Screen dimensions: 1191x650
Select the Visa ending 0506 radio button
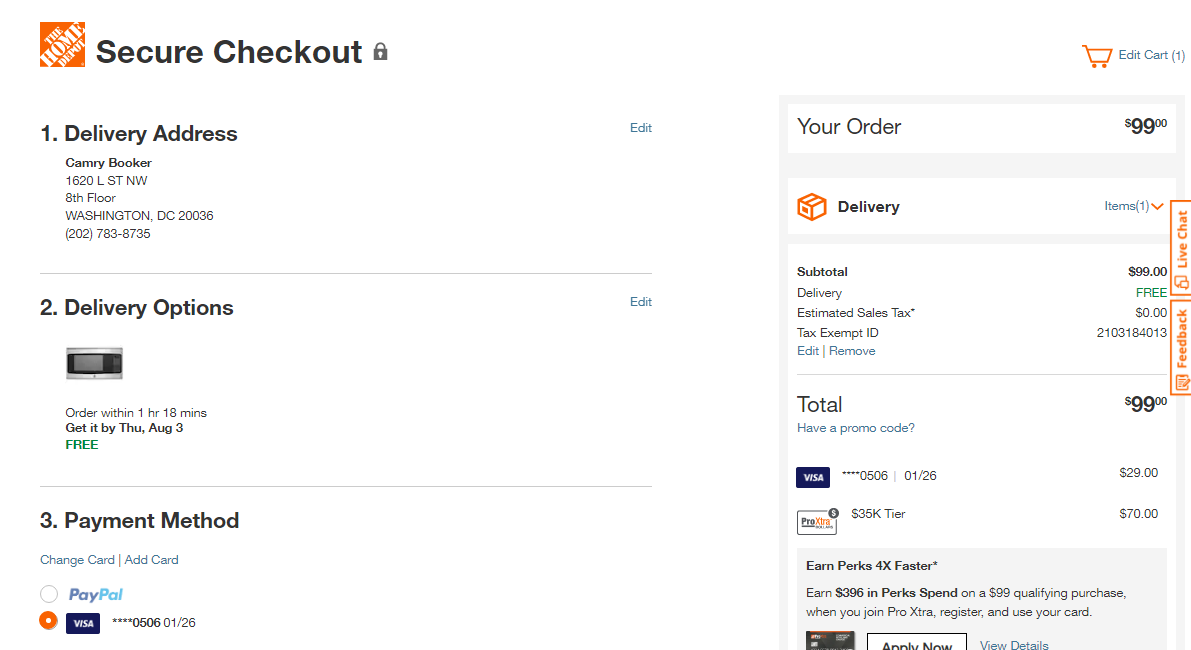click(49, 621)
